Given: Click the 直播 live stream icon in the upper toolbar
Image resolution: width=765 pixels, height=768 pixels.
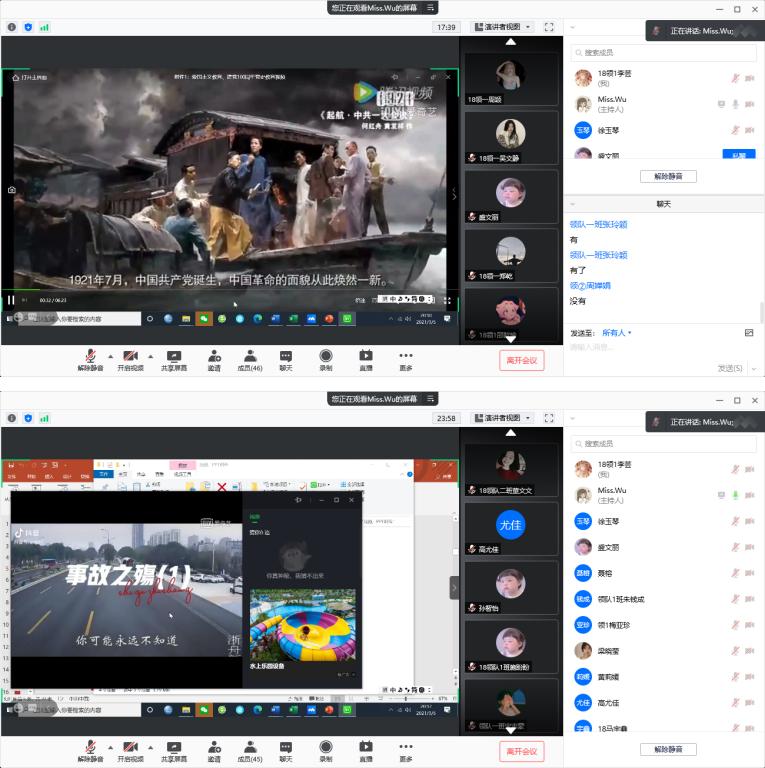Looking at the screenshot, I should coord(366,359).
